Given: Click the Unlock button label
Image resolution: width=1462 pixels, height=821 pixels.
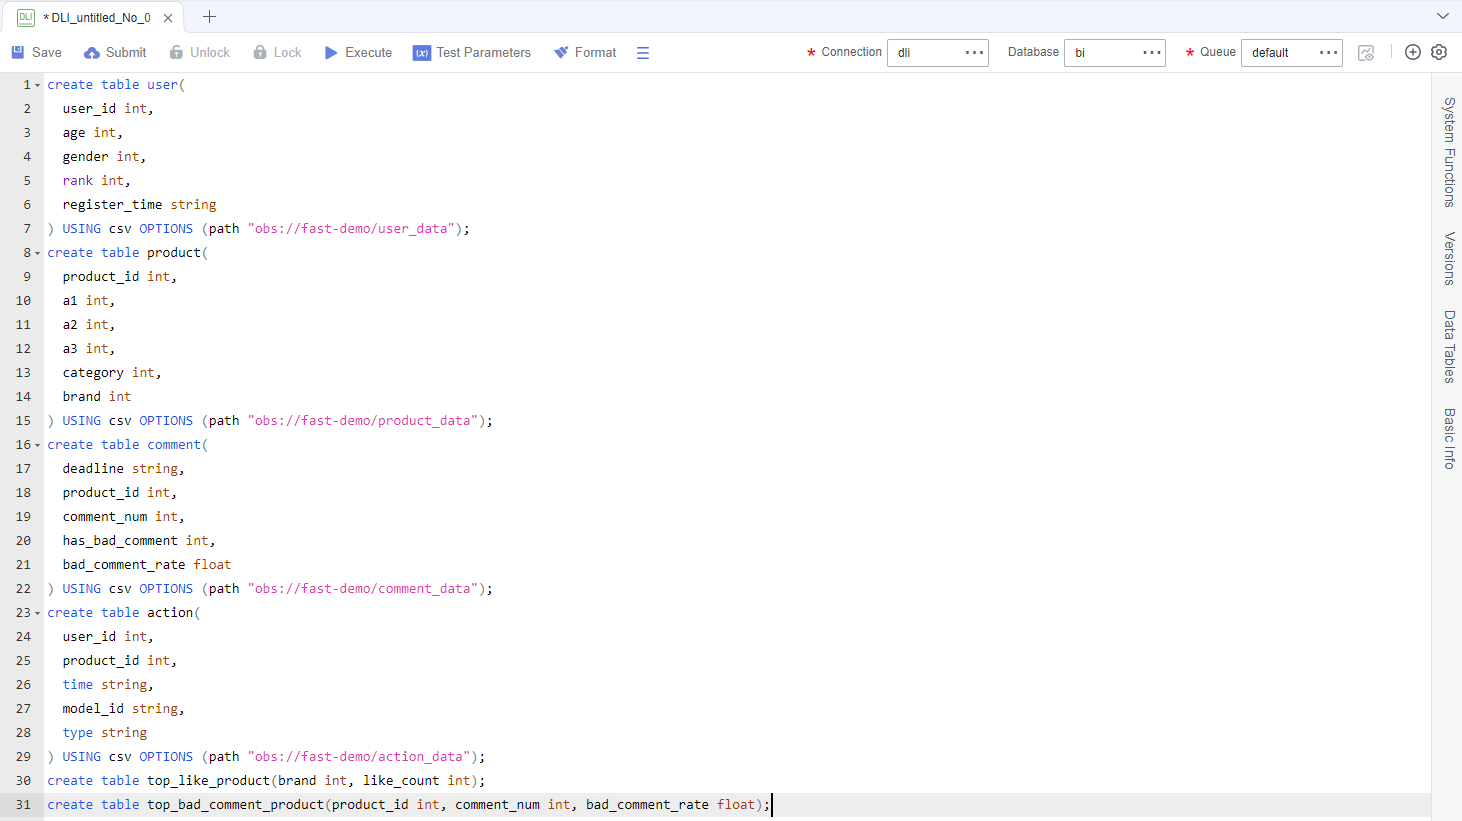Looking at the screenshot, I should tap(210, 53).
